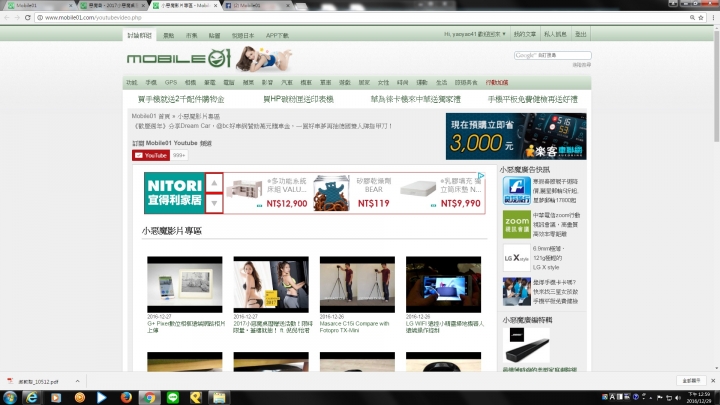This screenshot has height=405, width=720.
Task: Click the NITORI ad up arrow
Action: coord(214,183)
